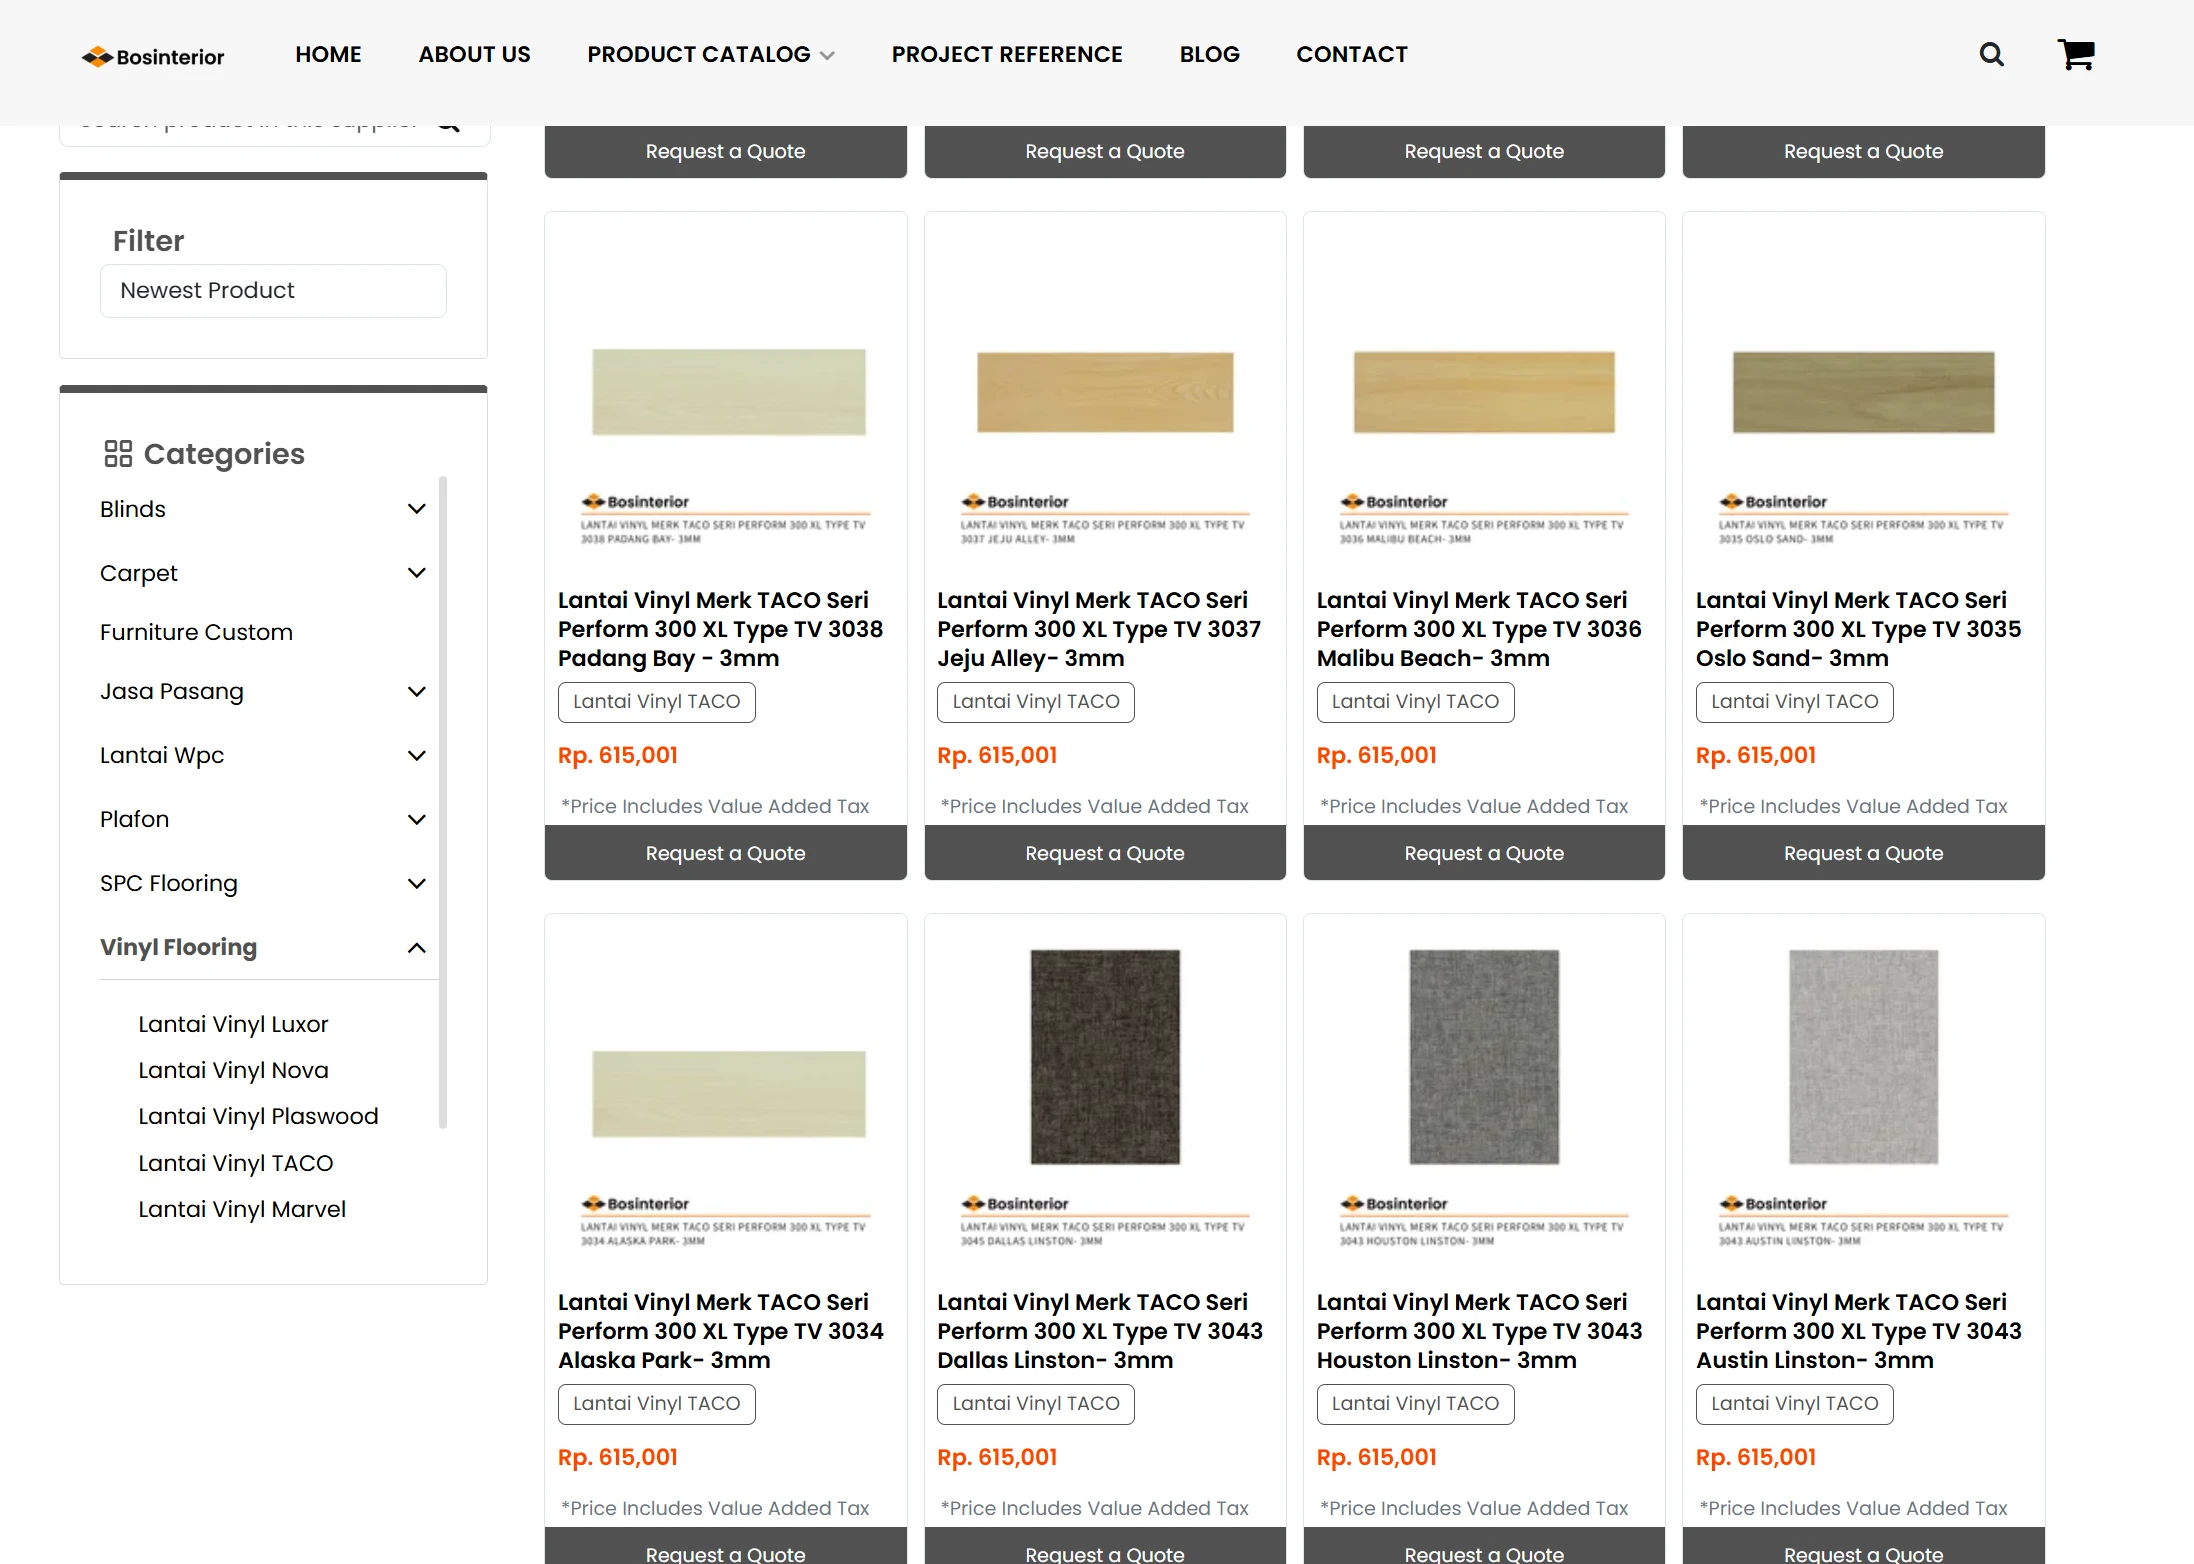Screen dimensions: 2194x1564
Task: Open the Lantai Vinyl Marvel subcategory
Action: 242,1209
